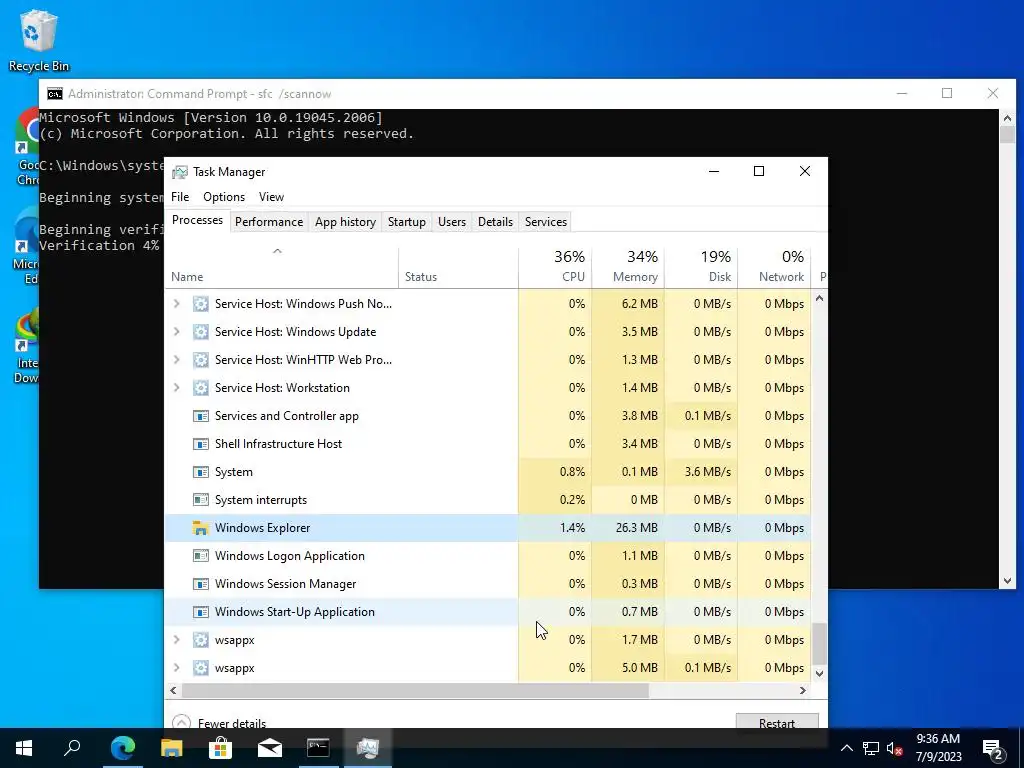Click gear icon of Service Host: Windows Push No...

pos(200,304)
